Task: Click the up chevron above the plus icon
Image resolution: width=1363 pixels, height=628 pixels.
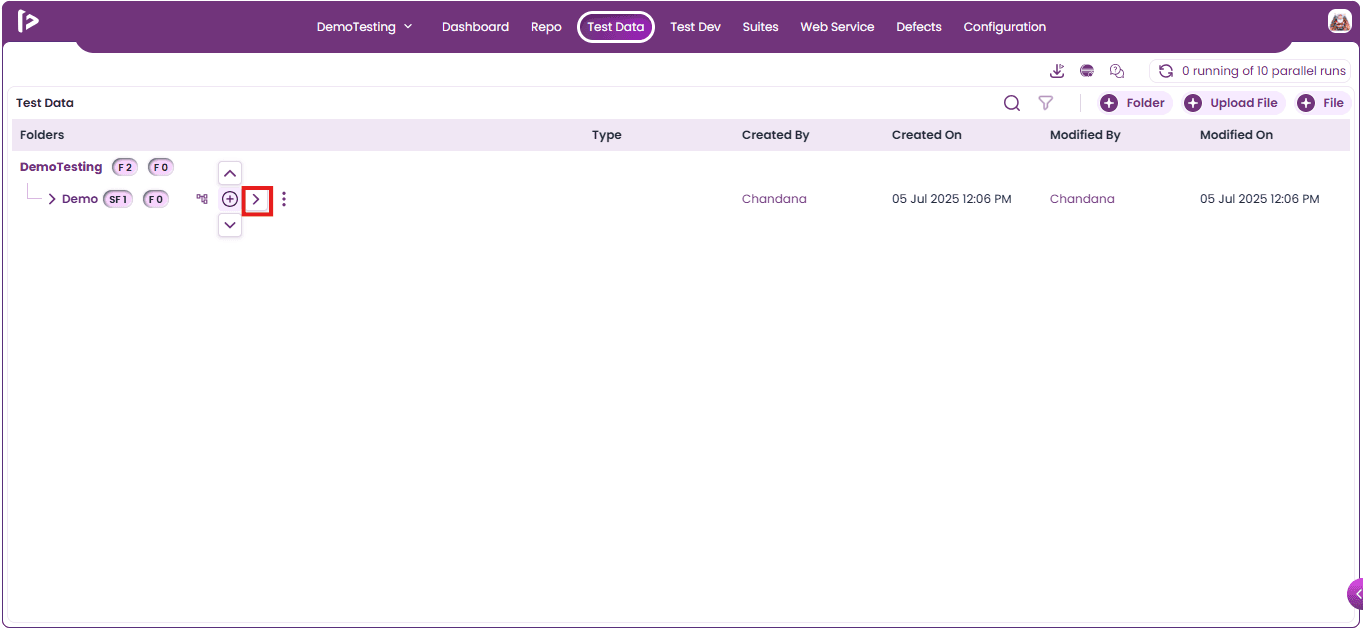Action: pos(230,173)
